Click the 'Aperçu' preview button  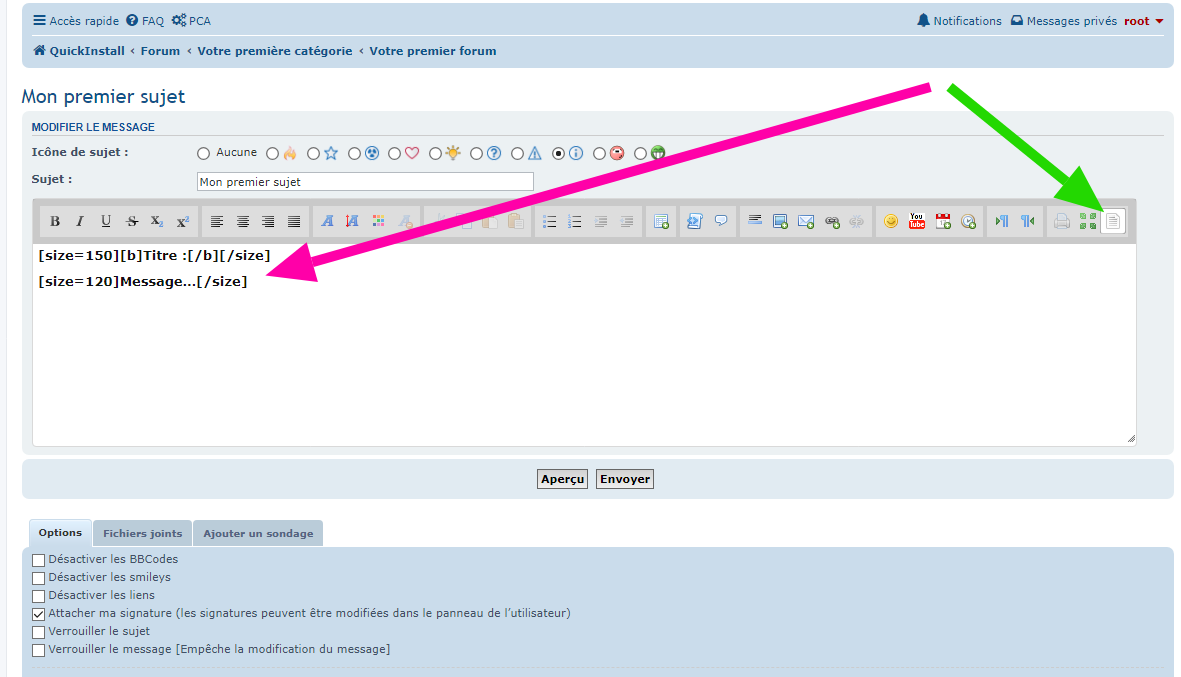pyautogui.click(x=562, y=479)
